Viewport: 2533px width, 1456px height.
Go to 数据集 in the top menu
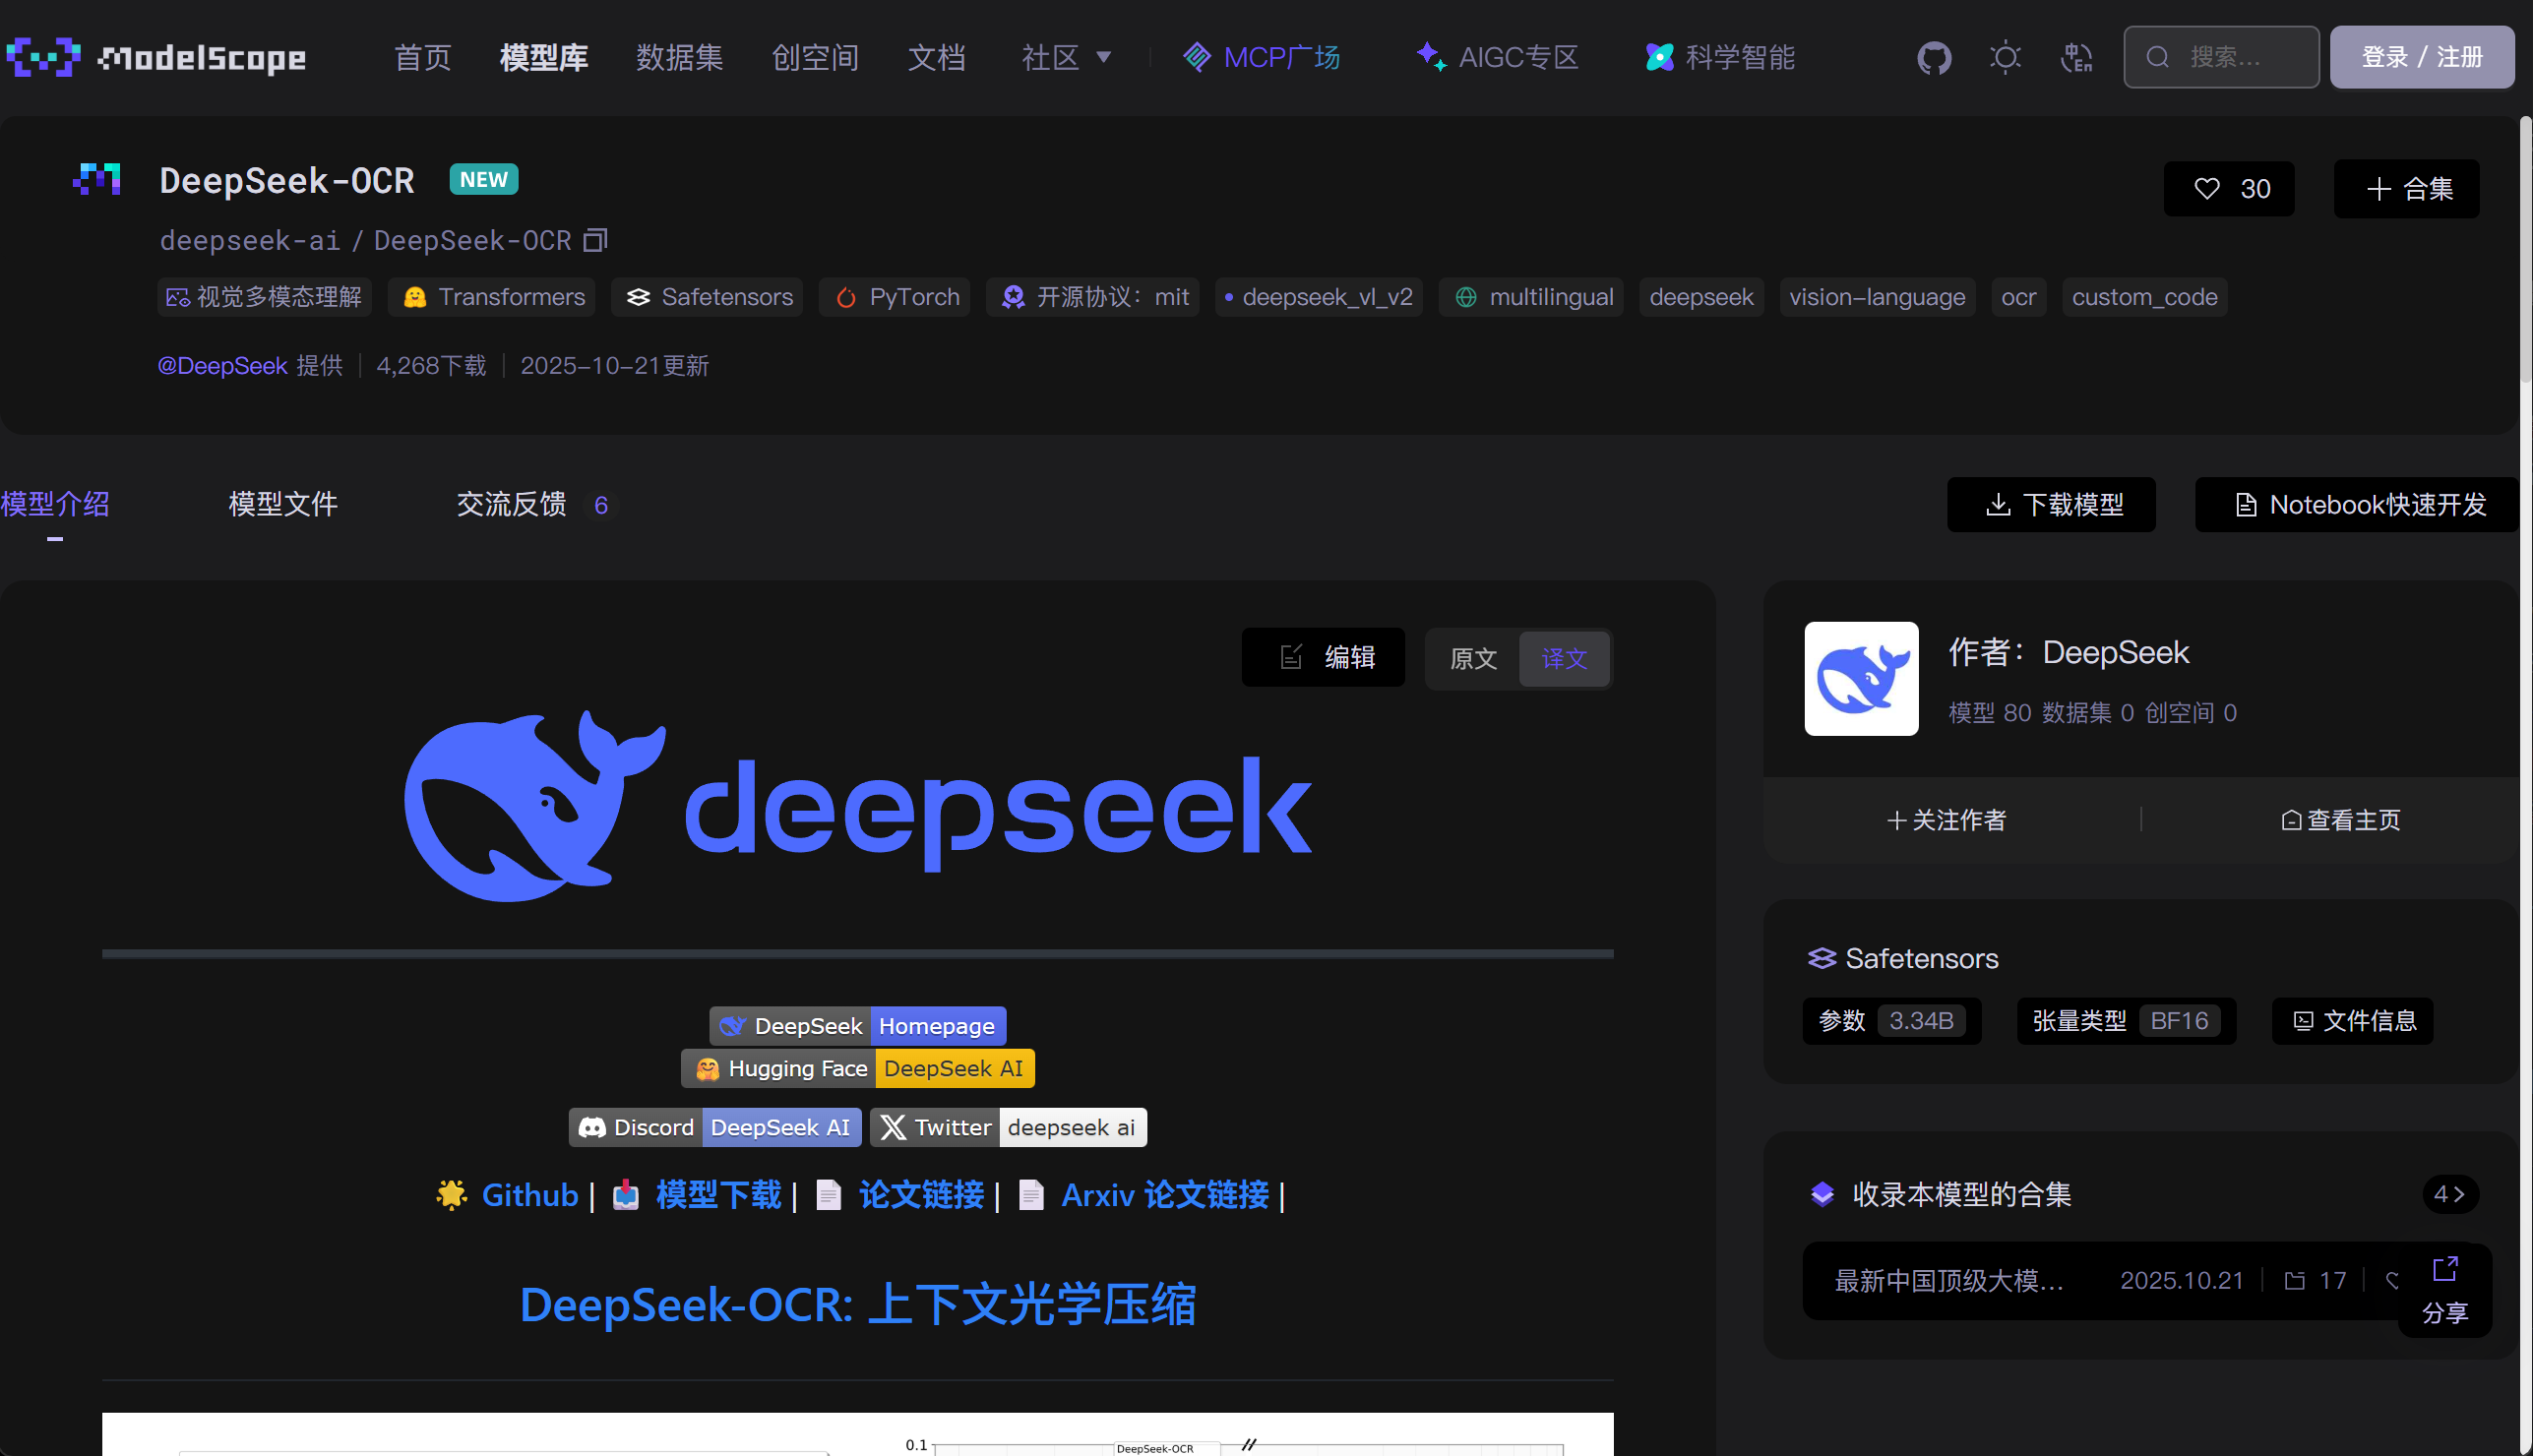coord(679,57)
